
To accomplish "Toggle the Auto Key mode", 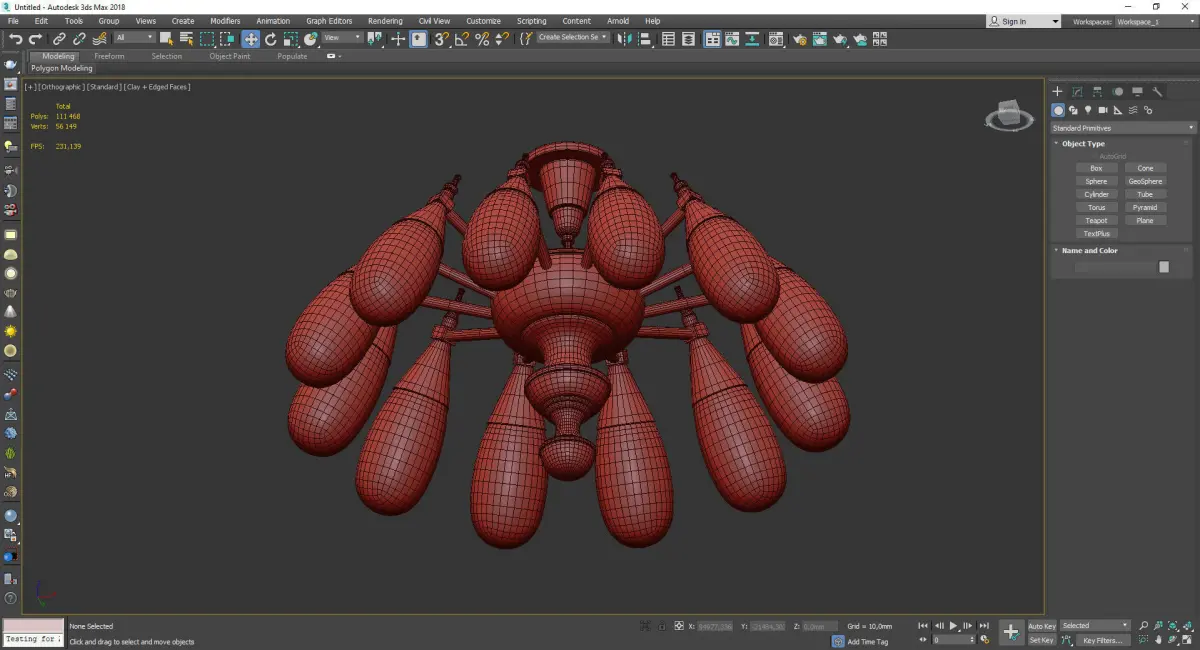I will click(1041, 626).
